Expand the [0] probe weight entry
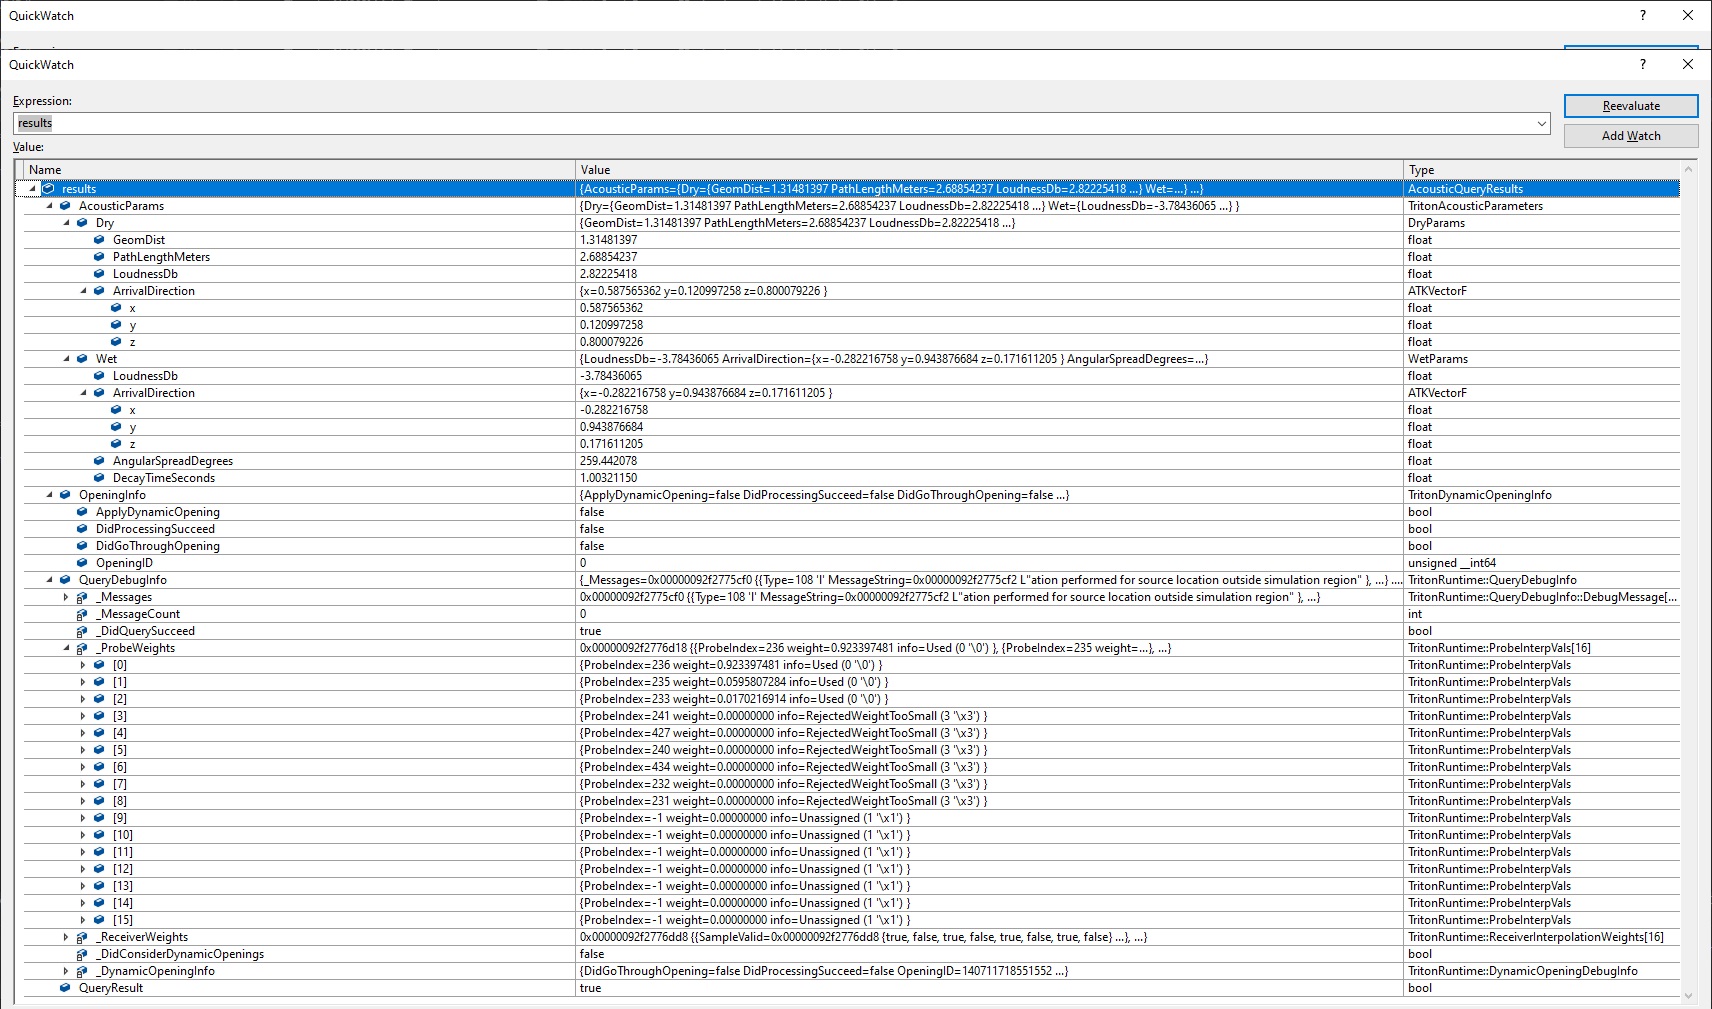This screenshot has height=1009, width=1712. coord(83,664)
